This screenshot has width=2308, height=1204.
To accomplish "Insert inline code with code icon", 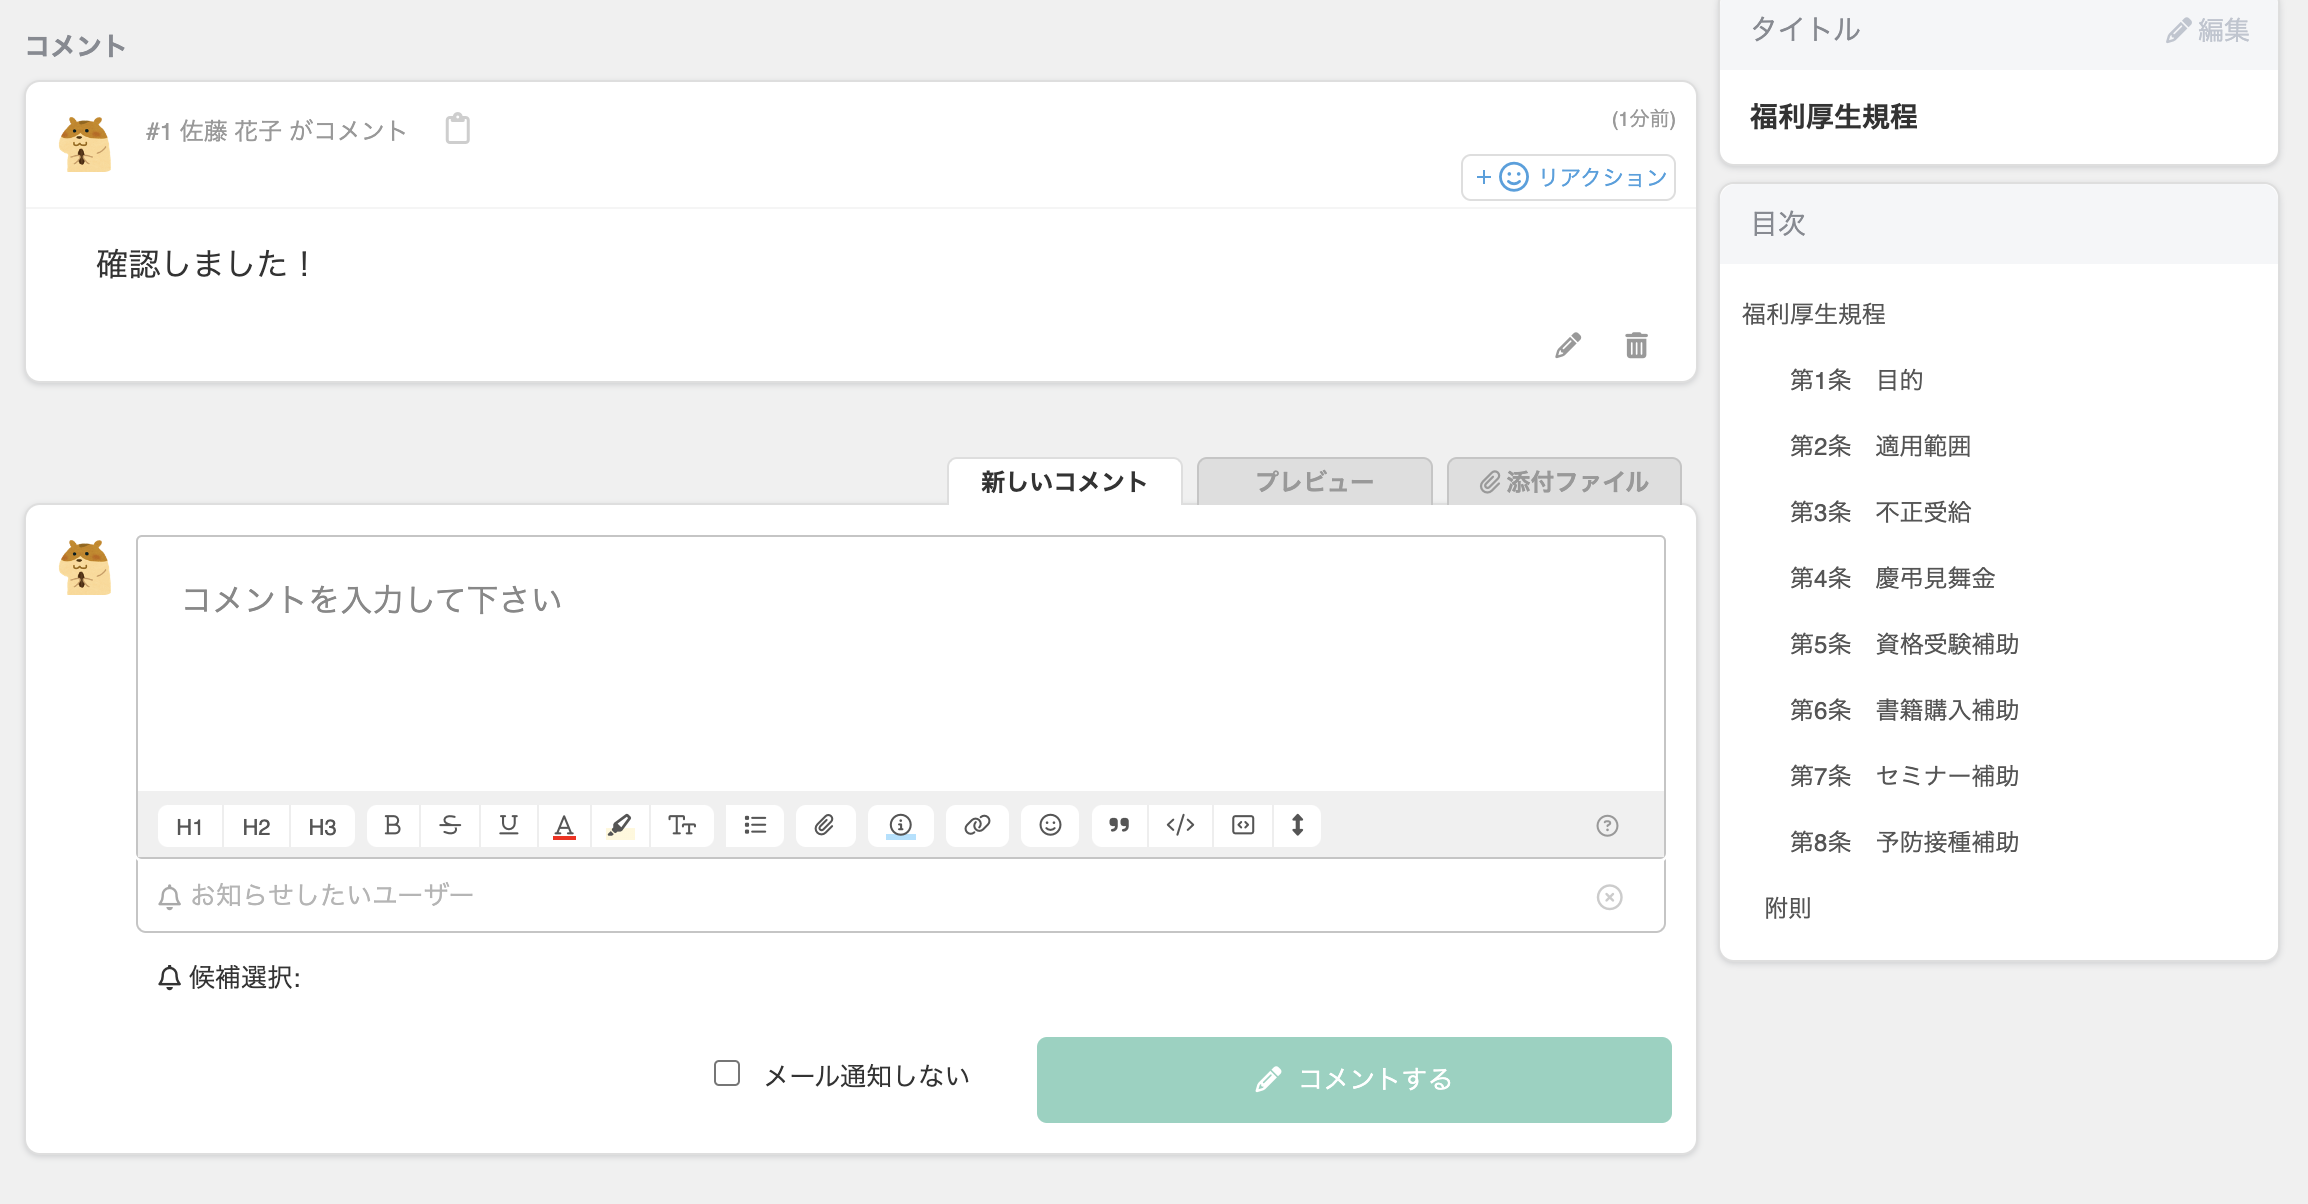I will pos(1180,826).
